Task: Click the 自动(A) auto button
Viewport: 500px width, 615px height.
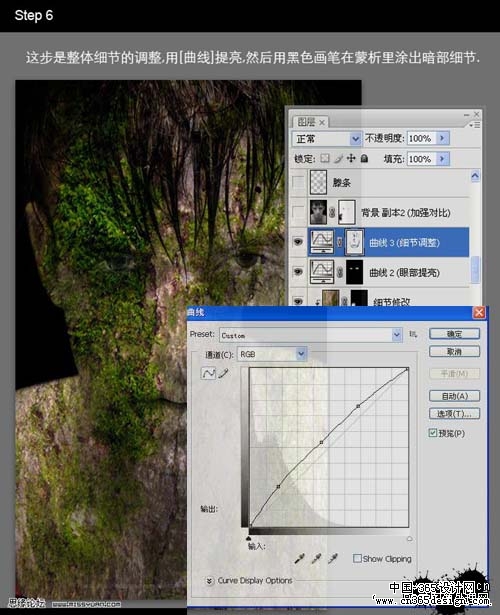Action: pyautogui.click(x=455, y=396)
